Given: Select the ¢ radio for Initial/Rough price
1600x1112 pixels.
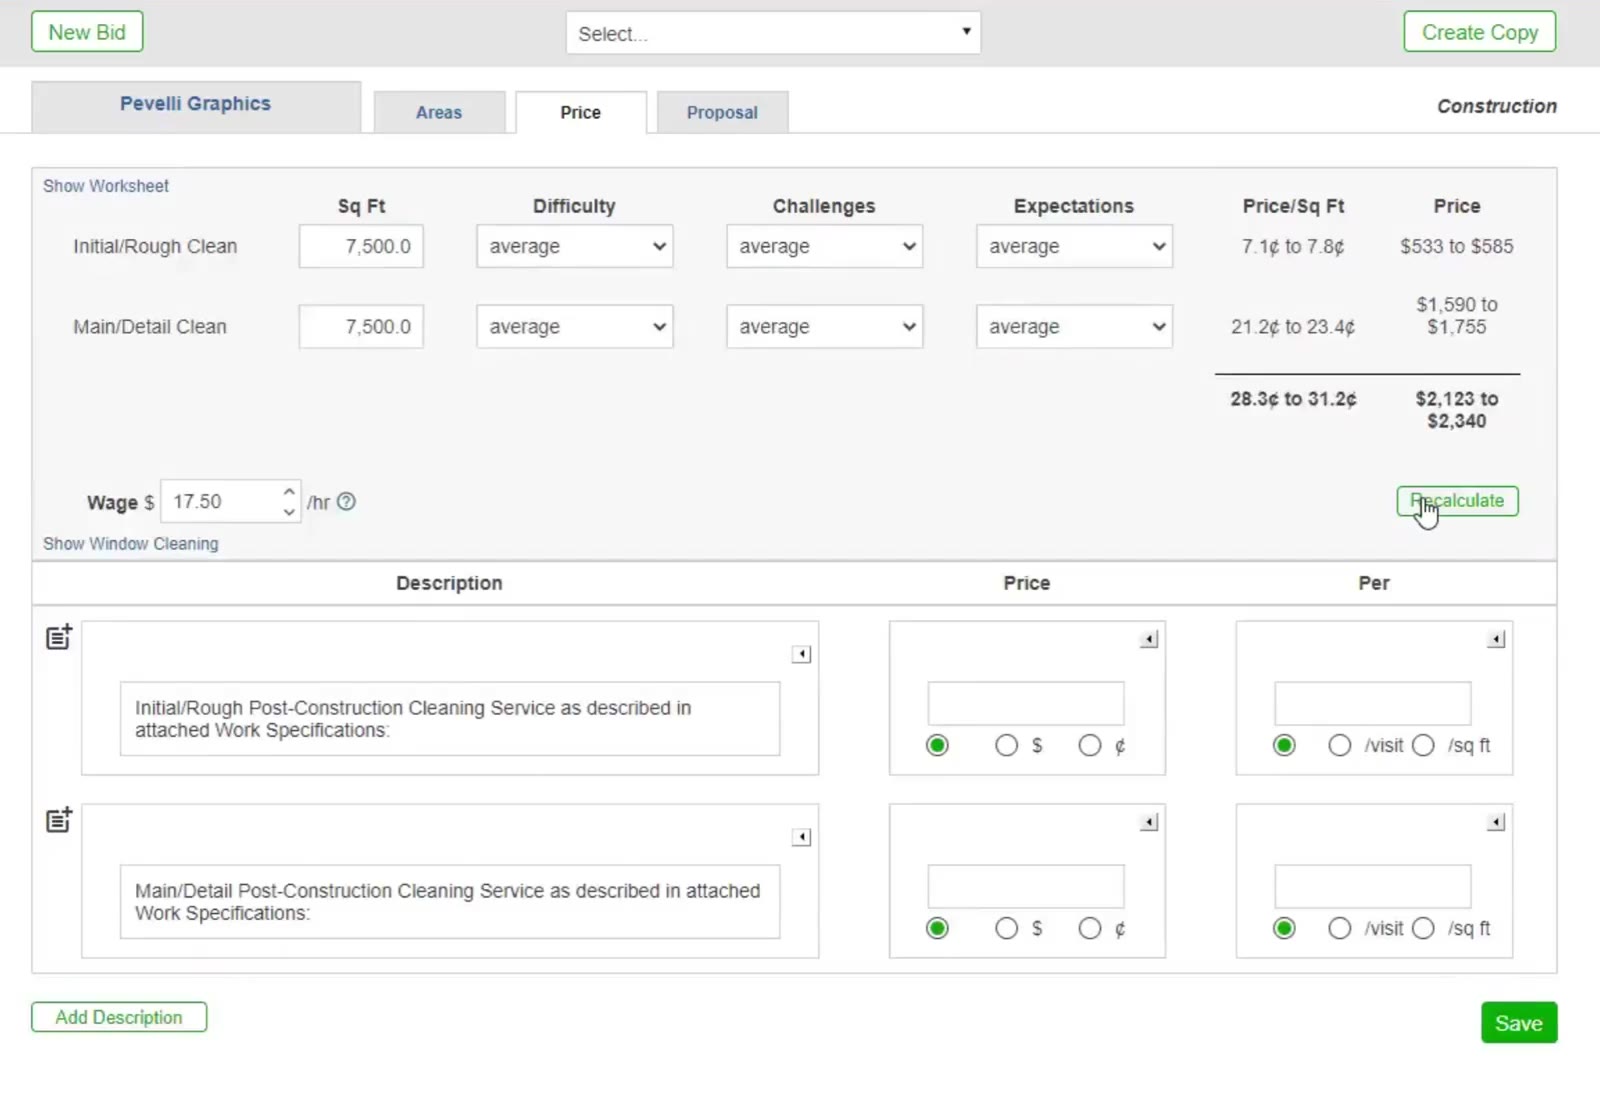Looking at the screenshot, I should coord(1090,746).
